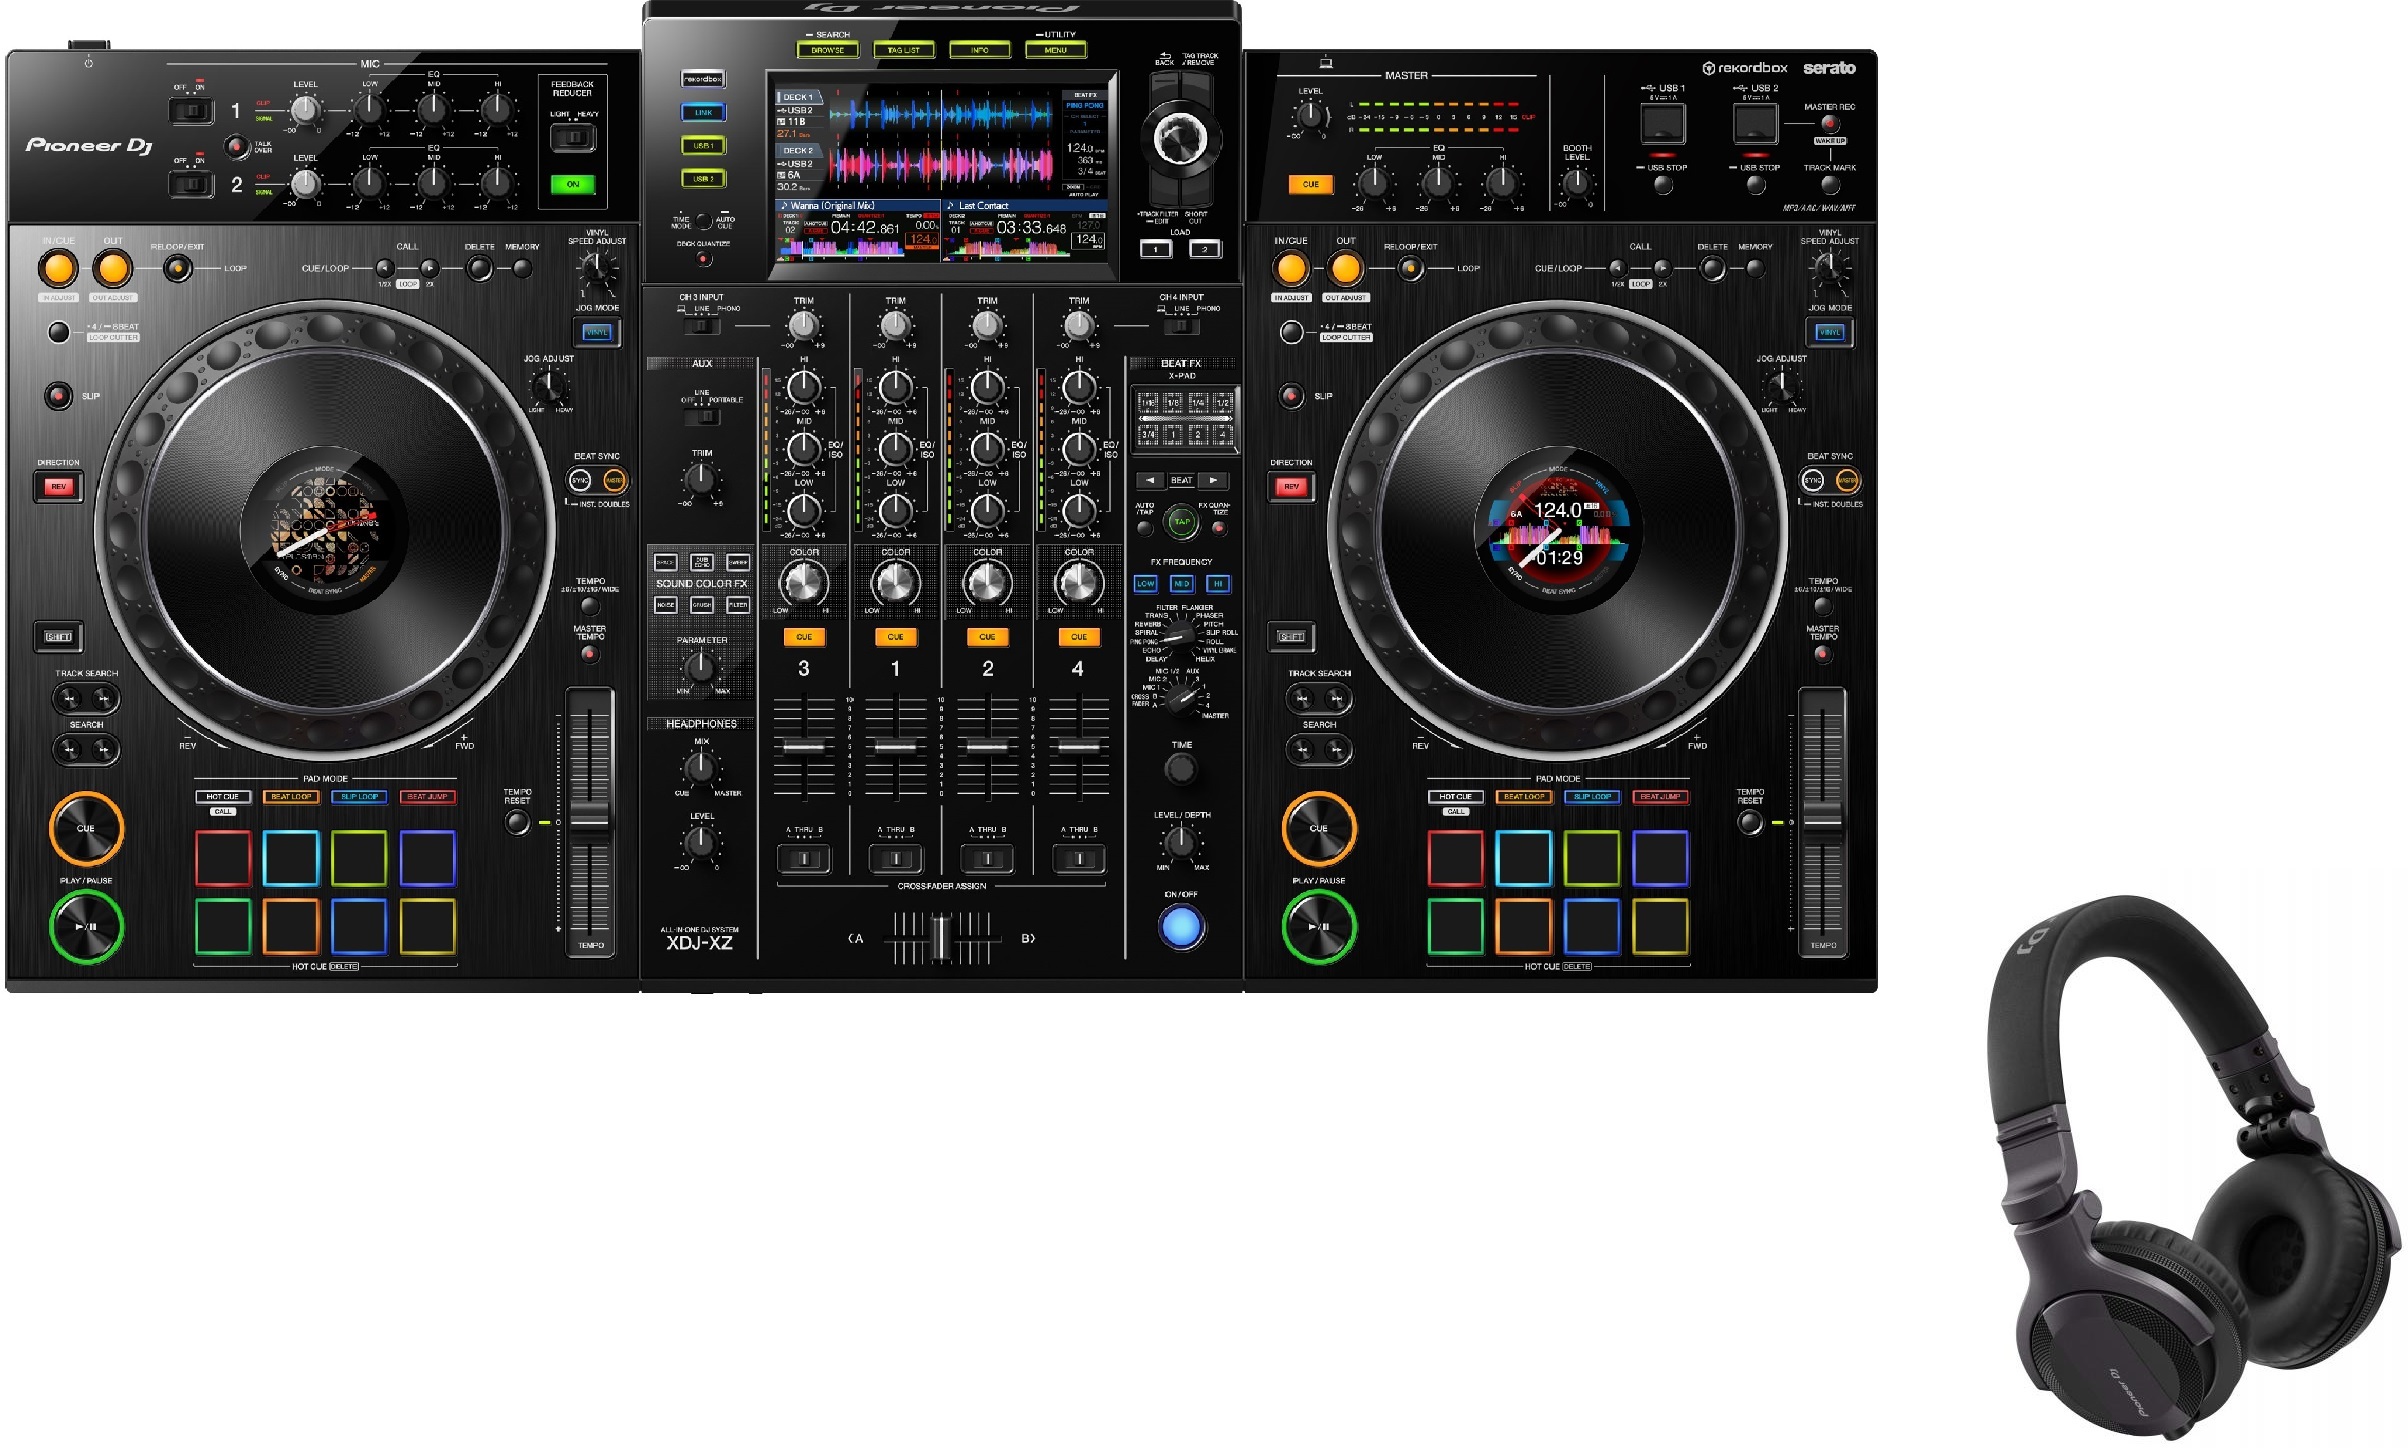2408x1448 pixels.
Task: Start master recording with MASTER REC
Action: (1829, 124)
